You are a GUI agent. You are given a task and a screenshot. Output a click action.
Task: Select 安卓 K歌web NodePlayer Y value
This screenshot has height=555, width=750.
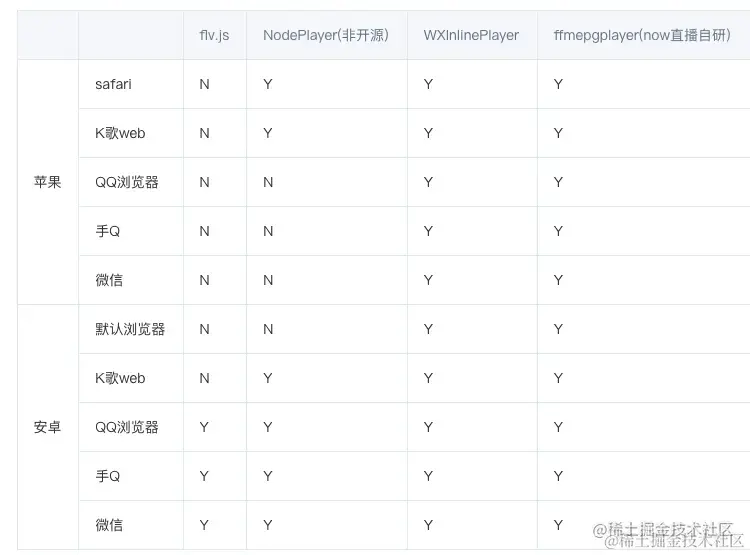point(268,378)
